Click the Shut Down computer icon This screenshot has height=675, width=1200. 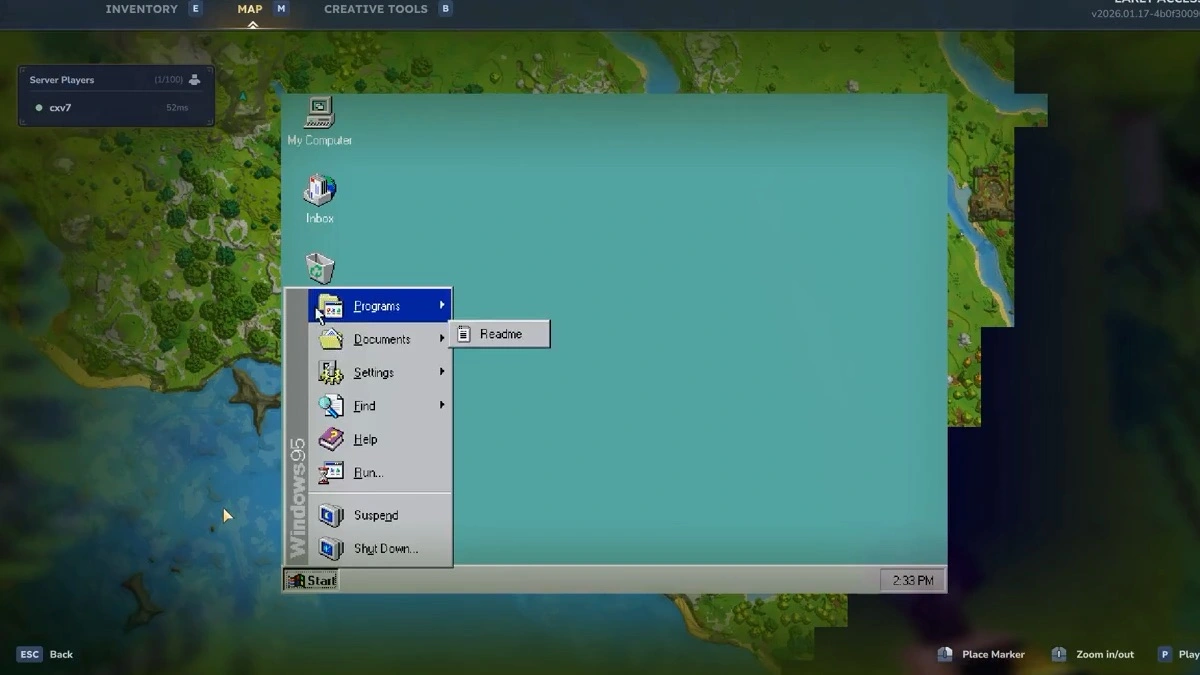(x=331, y=548)
